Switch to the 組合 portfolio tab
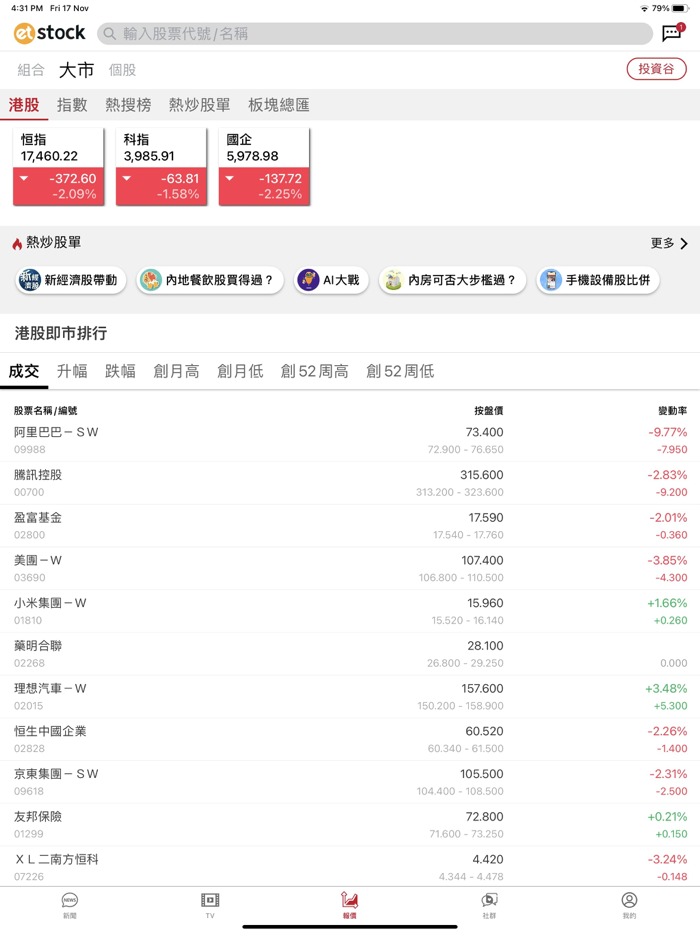This screenshot has width=700, height=934. tap(31, 70)
